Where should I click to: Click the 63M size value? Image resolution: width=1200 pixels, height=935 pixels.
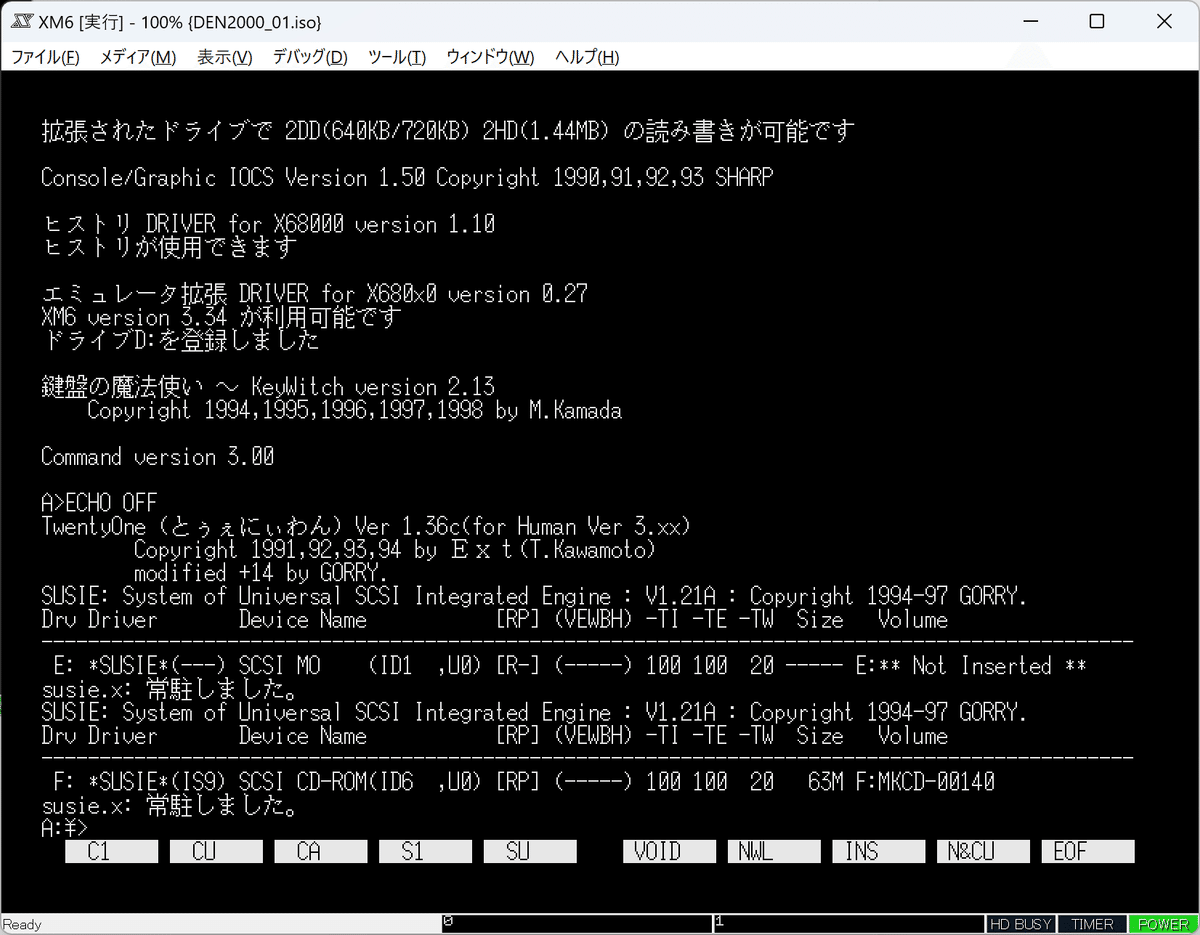[x=826, y=782]
